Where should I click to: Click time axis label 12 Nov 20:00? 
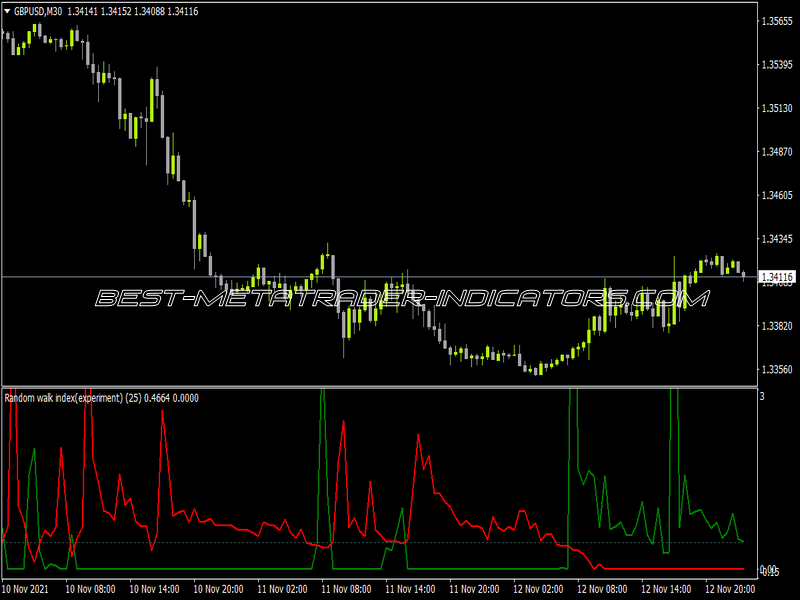tap(730, 589)
